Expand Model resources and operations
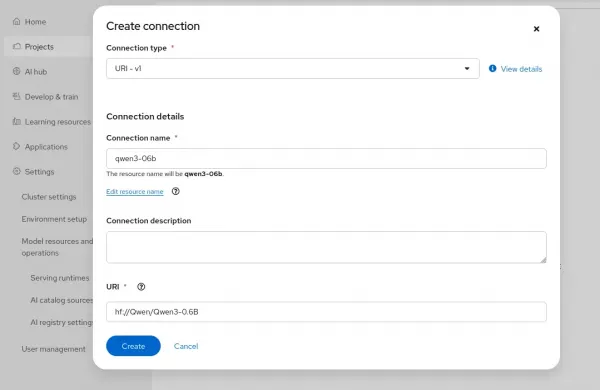 click(57, 247)
